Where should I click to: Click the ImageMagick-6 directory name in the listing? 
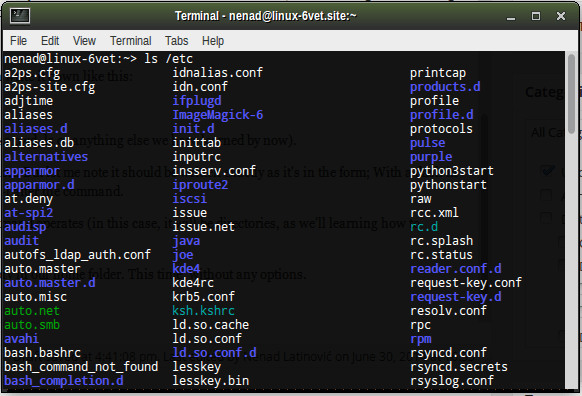pos(218,115)
